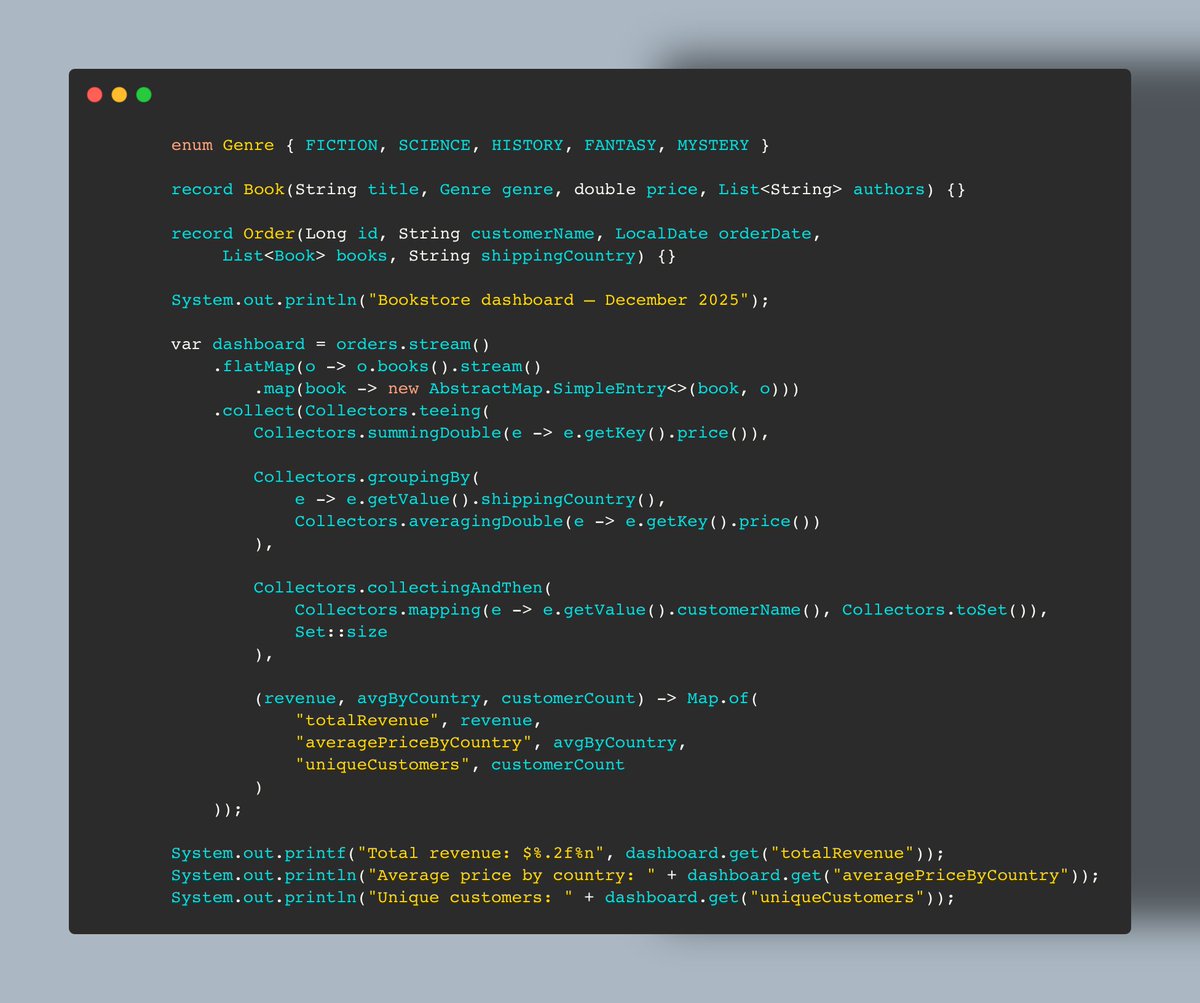Select the MYSTERY enum constant

click(713, 145)
